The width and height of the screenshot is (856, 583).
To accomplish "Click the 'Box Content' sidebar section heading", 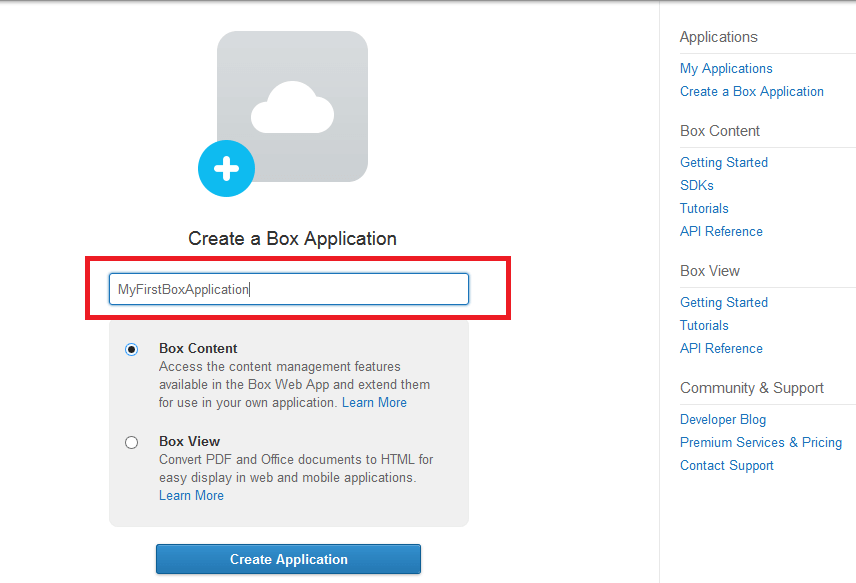I will (x=720, y=130).
